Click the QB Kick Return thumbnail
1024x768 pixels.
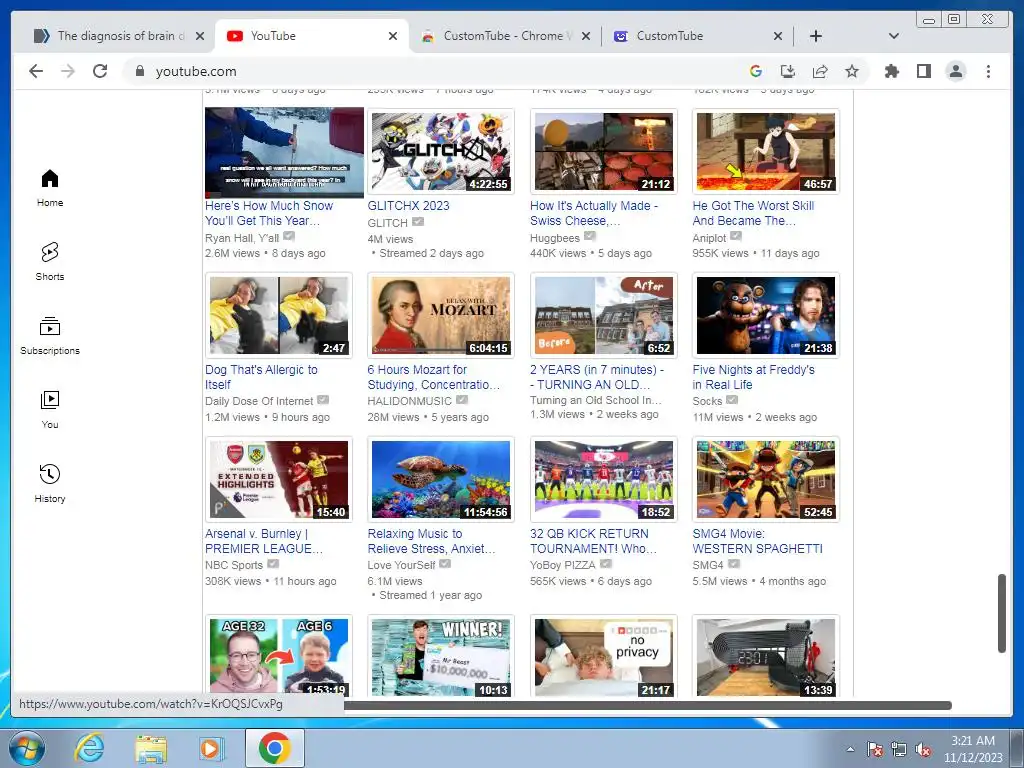pyautogui.click(x=603, y=479)
